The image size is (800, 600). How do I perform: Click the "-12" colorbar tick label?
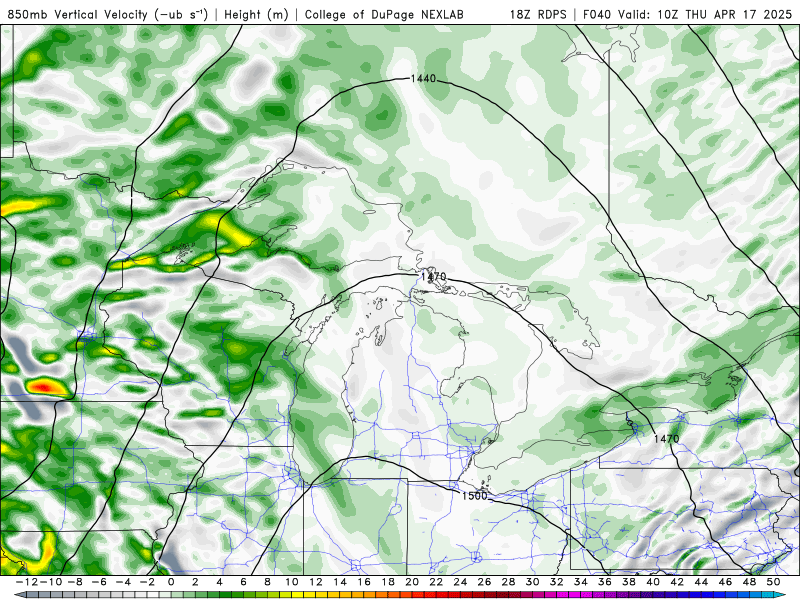point(27,582)
